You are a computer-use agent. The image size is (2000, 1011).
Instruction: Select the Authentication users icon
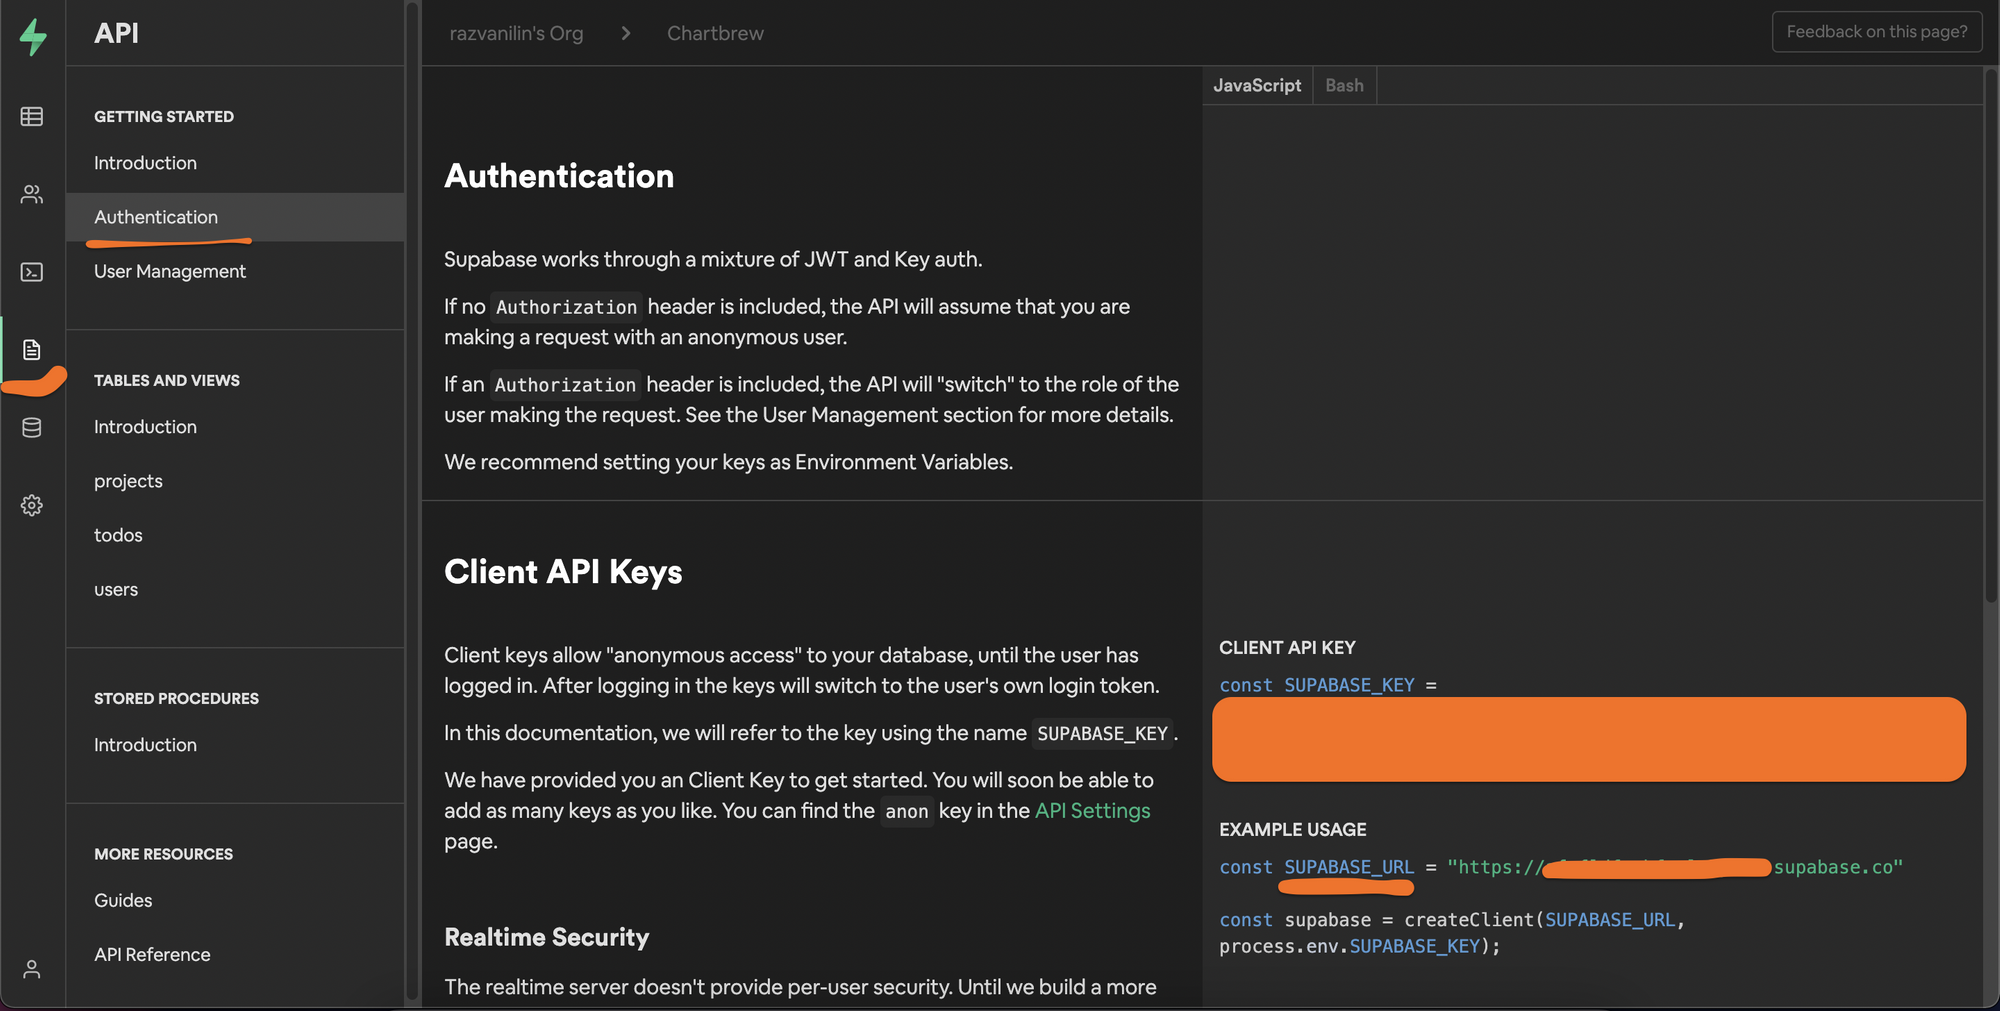pos(31,195)
